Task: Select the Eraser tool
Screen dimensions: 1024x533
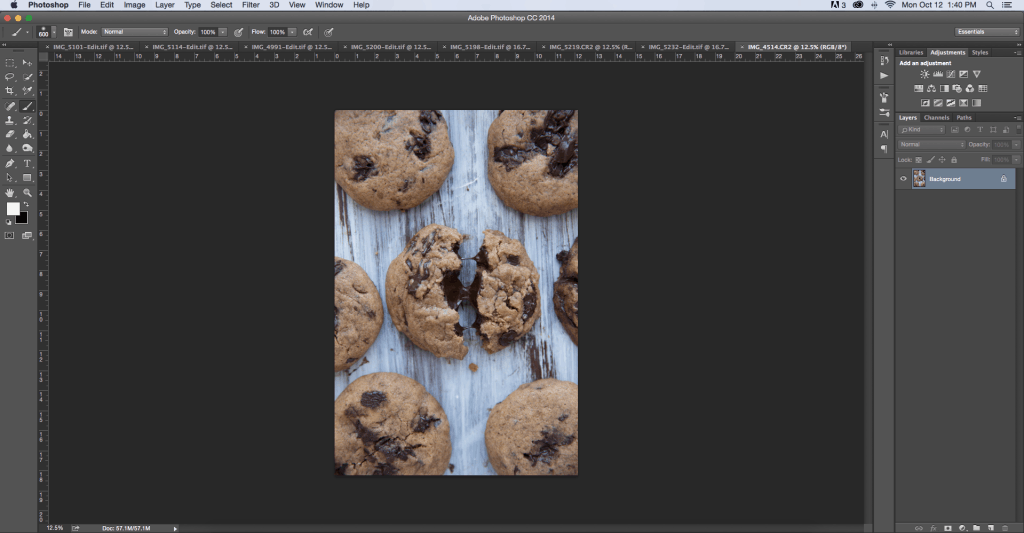Action: pyautogui.click(x=10, y=135)
